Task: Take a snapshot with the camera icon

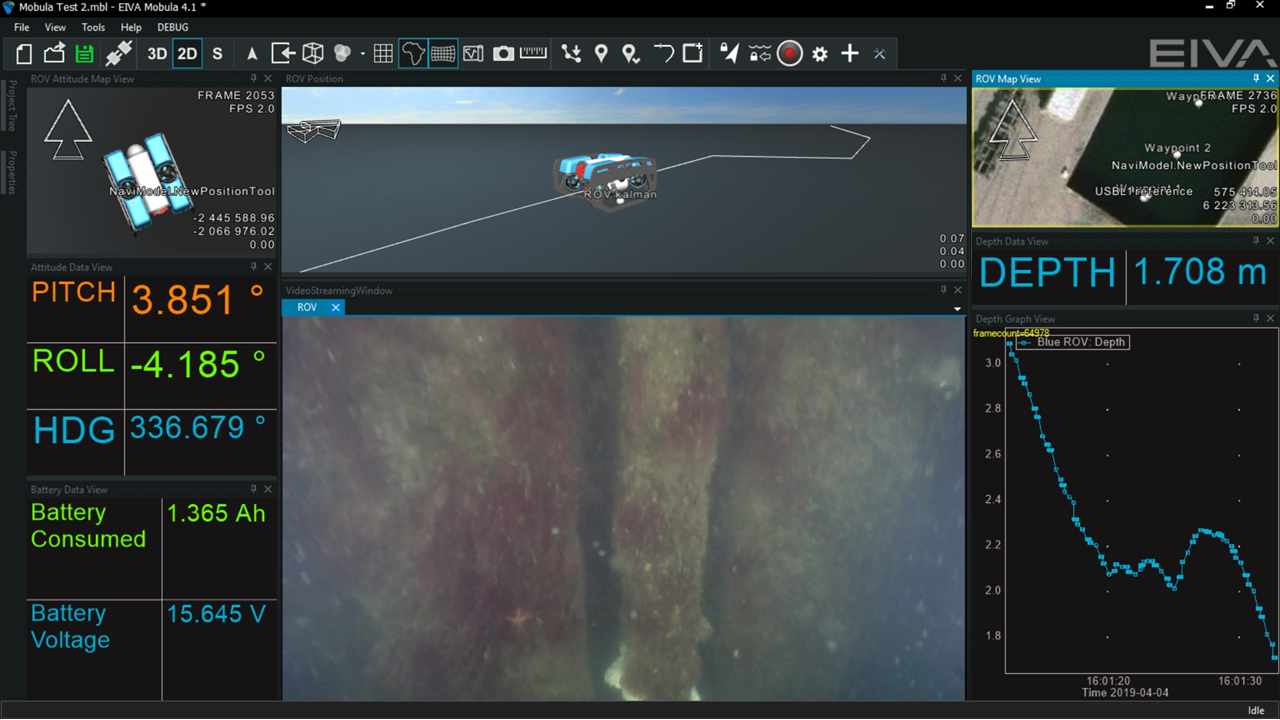Action: tap(503, 54)
